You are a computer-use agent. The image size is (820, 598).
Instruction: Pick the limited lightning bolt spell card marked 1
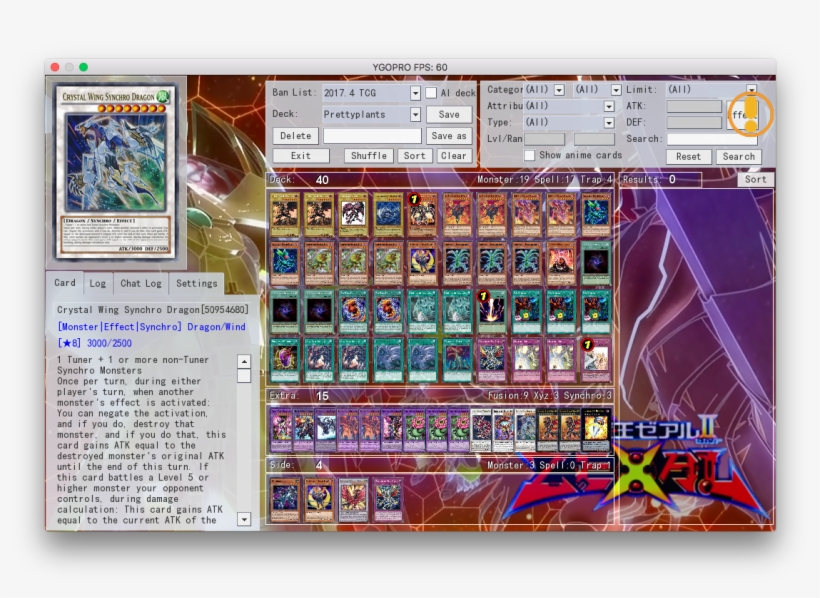coord(492,312)
